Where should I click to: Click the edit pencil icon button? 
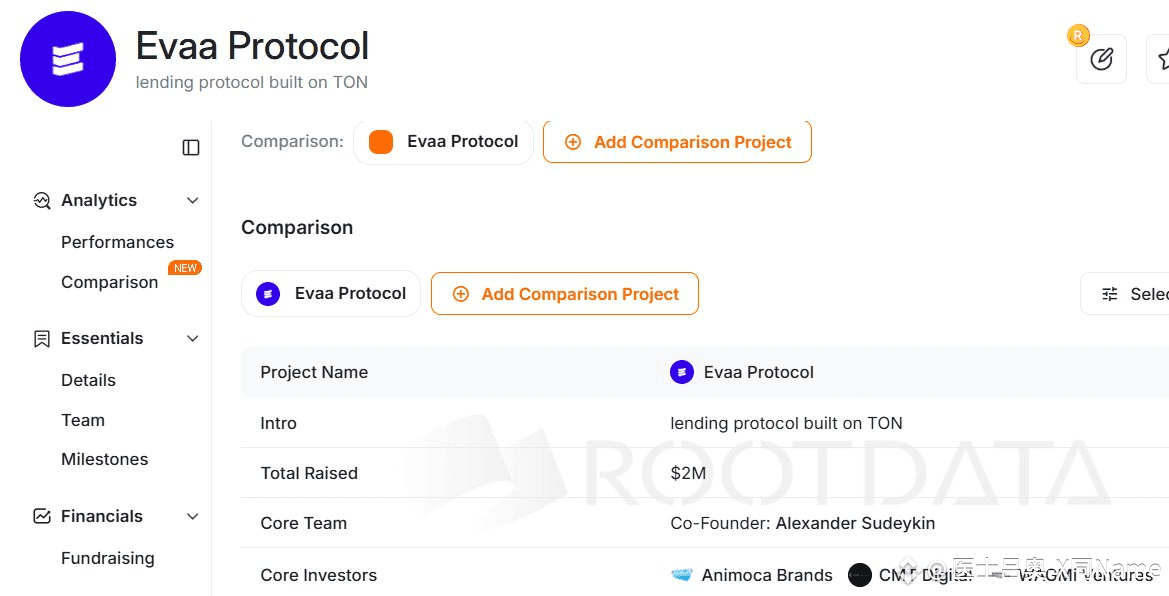pyautogui.click(x=1101, y=59)
